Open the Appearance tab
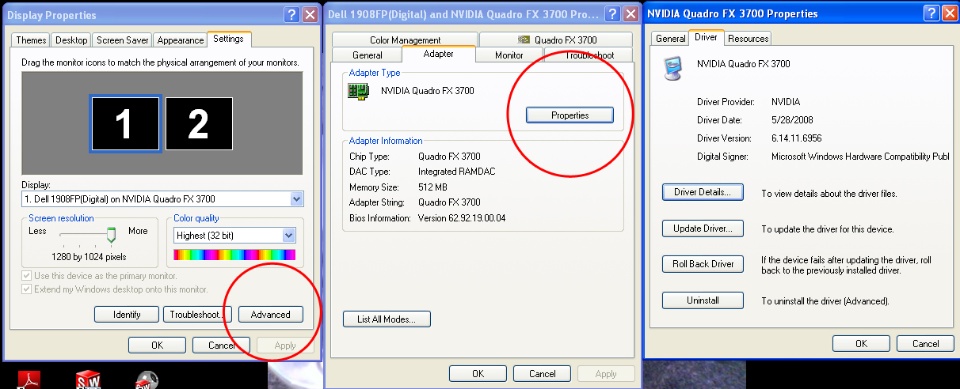 [x=180, y=40]
